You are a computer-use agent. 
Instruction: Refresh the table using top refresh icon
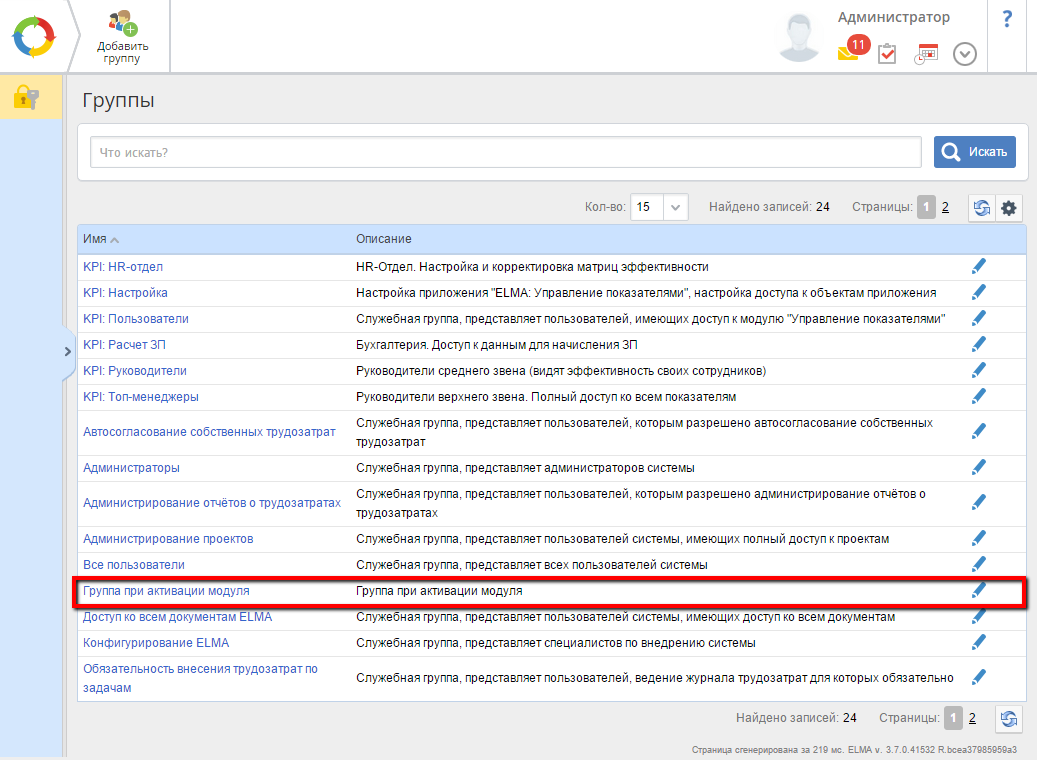982,208
